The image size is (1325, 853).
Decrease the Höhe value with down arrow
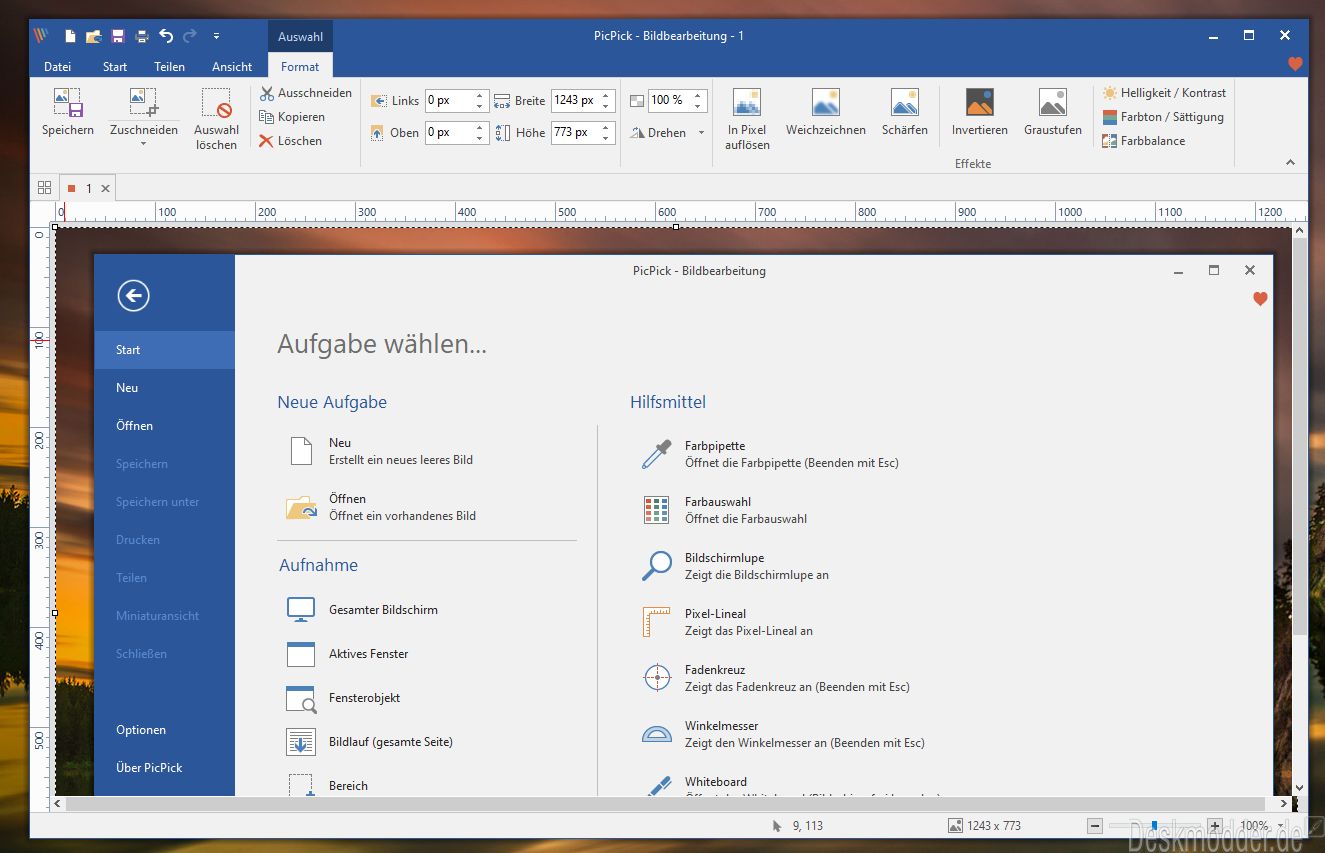(606, 138)
